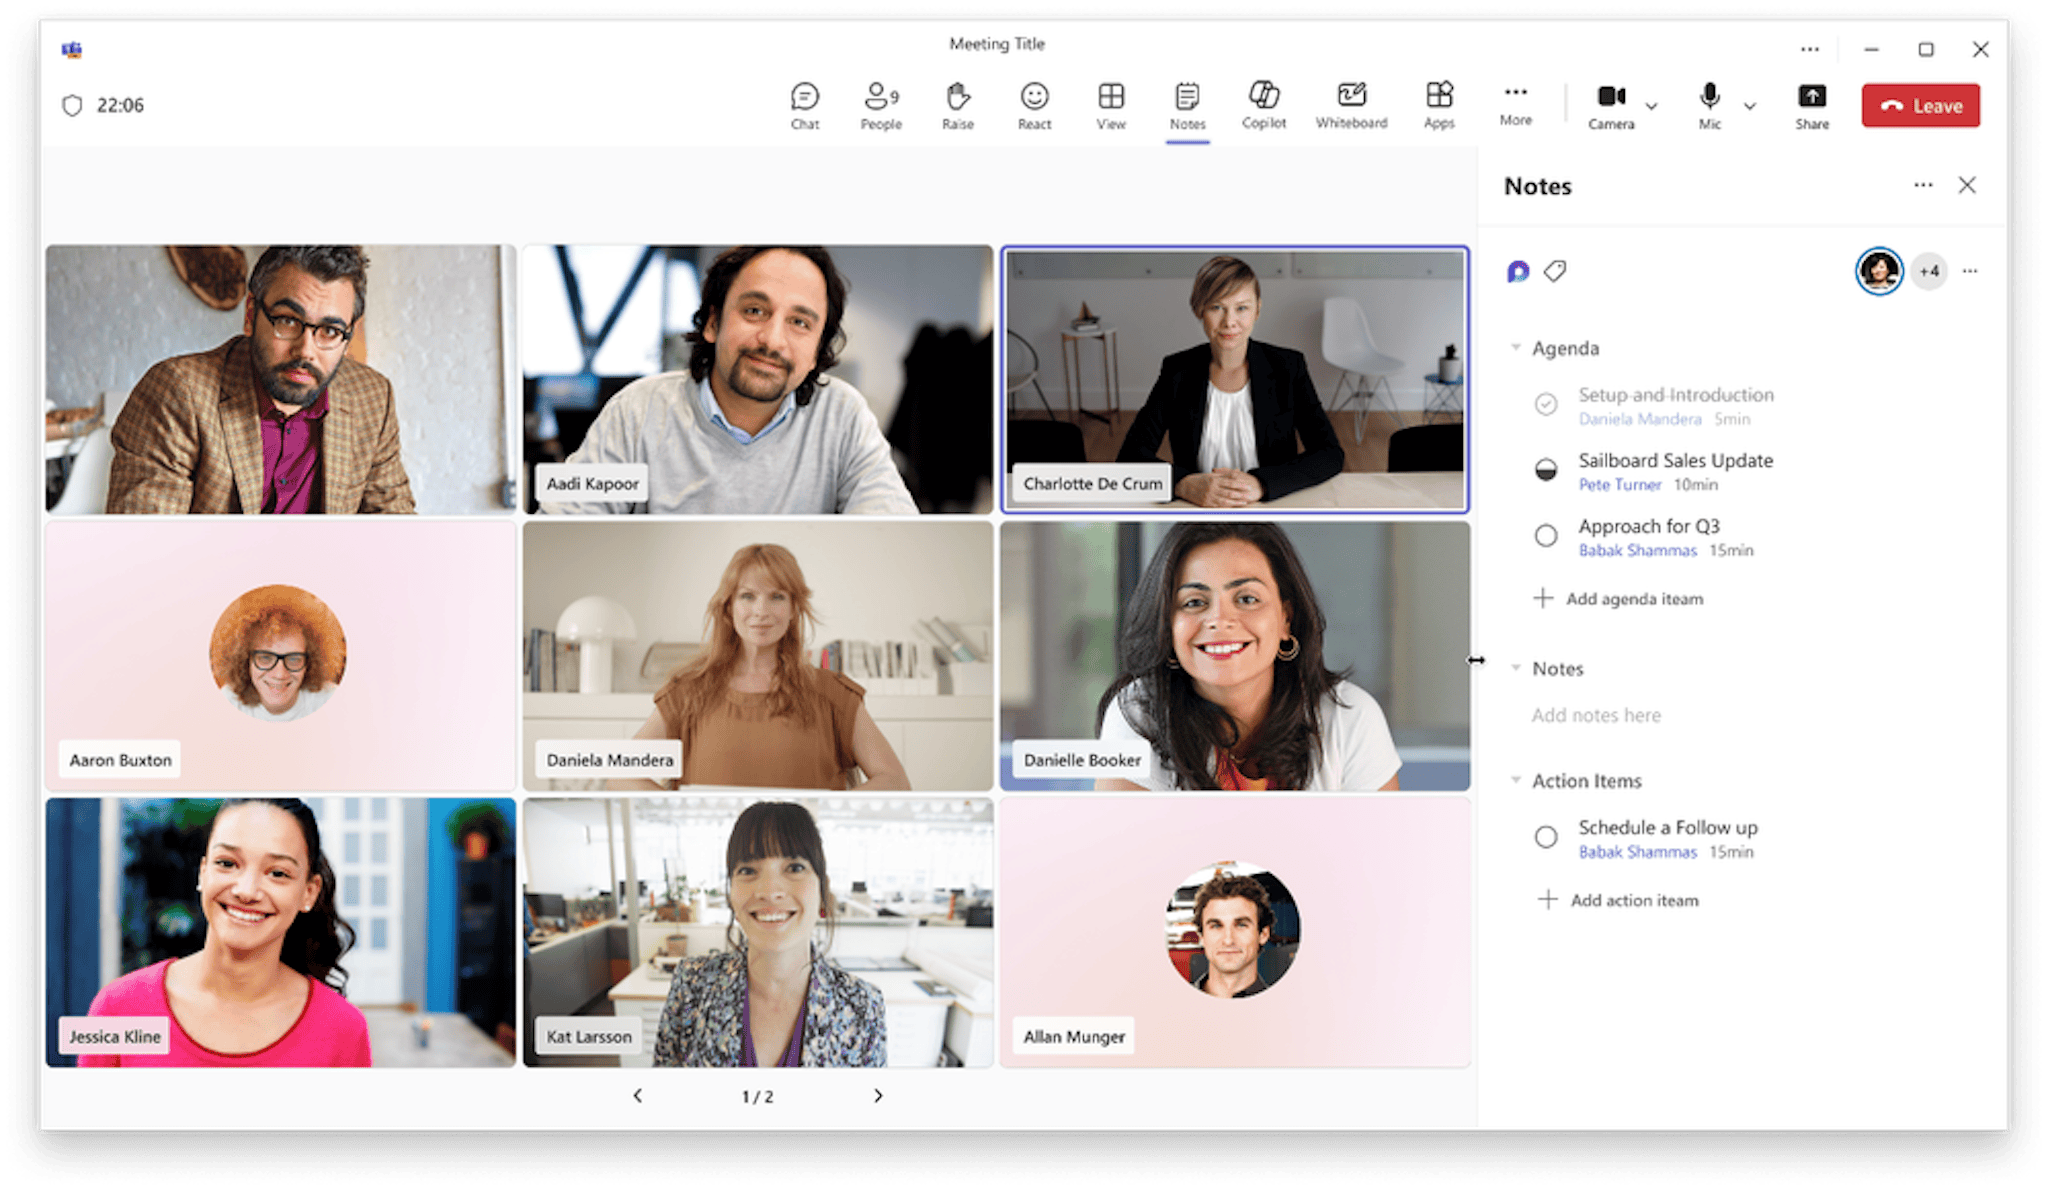Open title bar ellipsis menu
This screenshot has height=1189, width=2048.
(1810, 49)
